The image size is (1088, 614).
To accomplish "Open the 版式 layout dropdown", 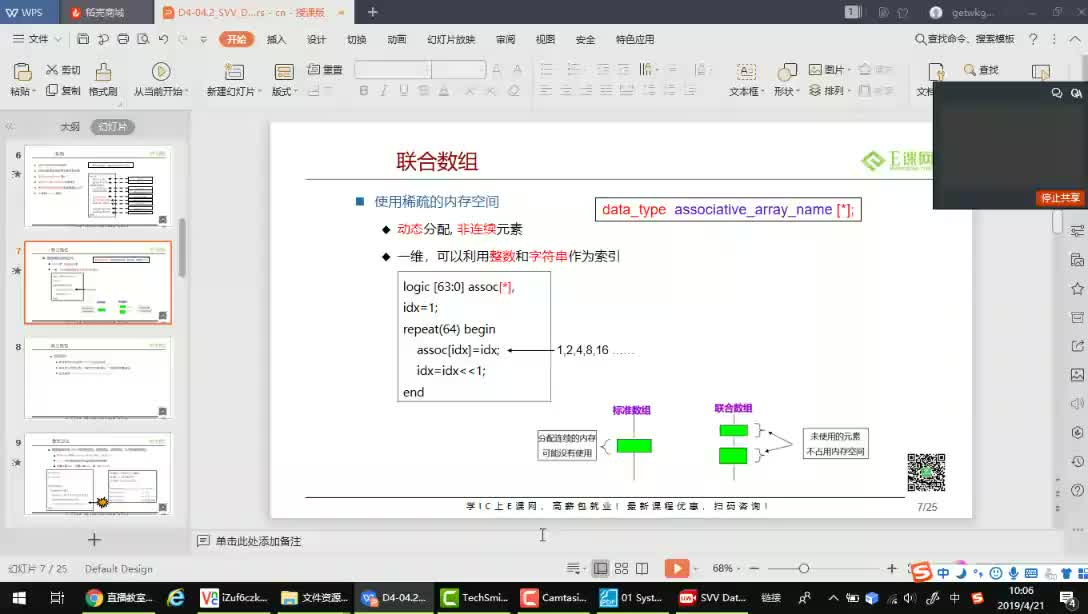I will pyautogui.click(x=284, y=91).
